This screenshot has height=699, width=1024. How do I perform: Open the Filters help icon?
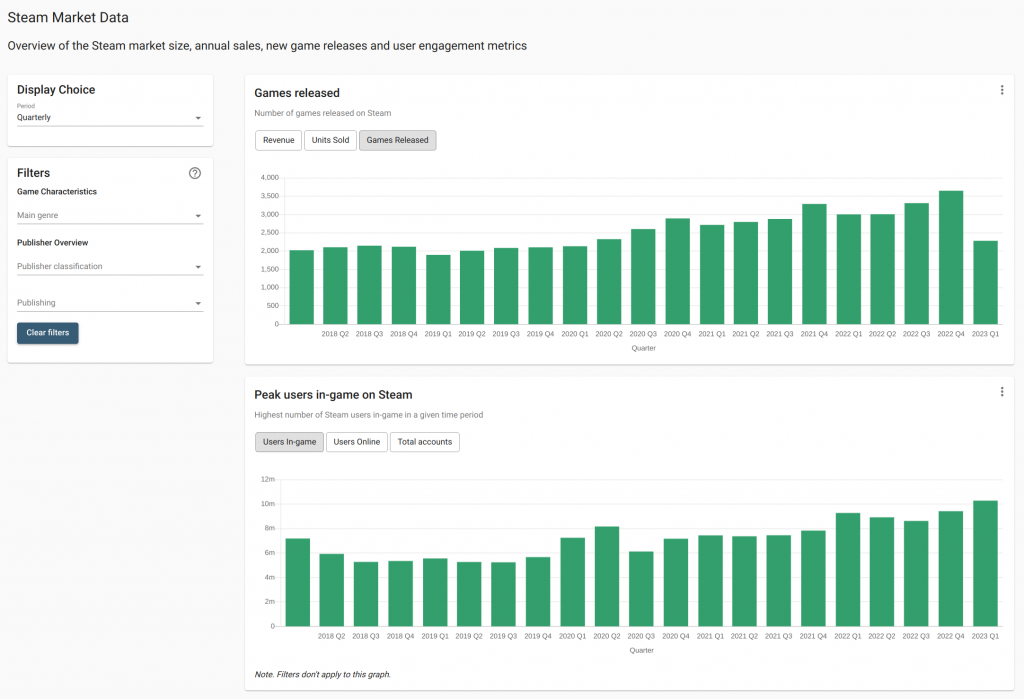195,173
